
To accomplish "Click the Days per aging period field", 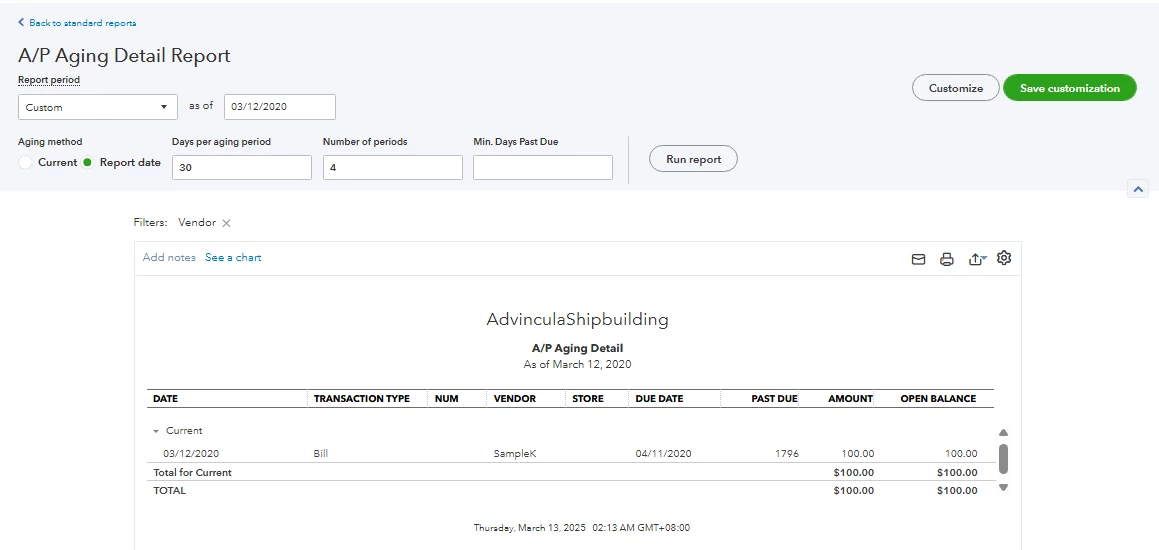I will (x=242, y=167).
